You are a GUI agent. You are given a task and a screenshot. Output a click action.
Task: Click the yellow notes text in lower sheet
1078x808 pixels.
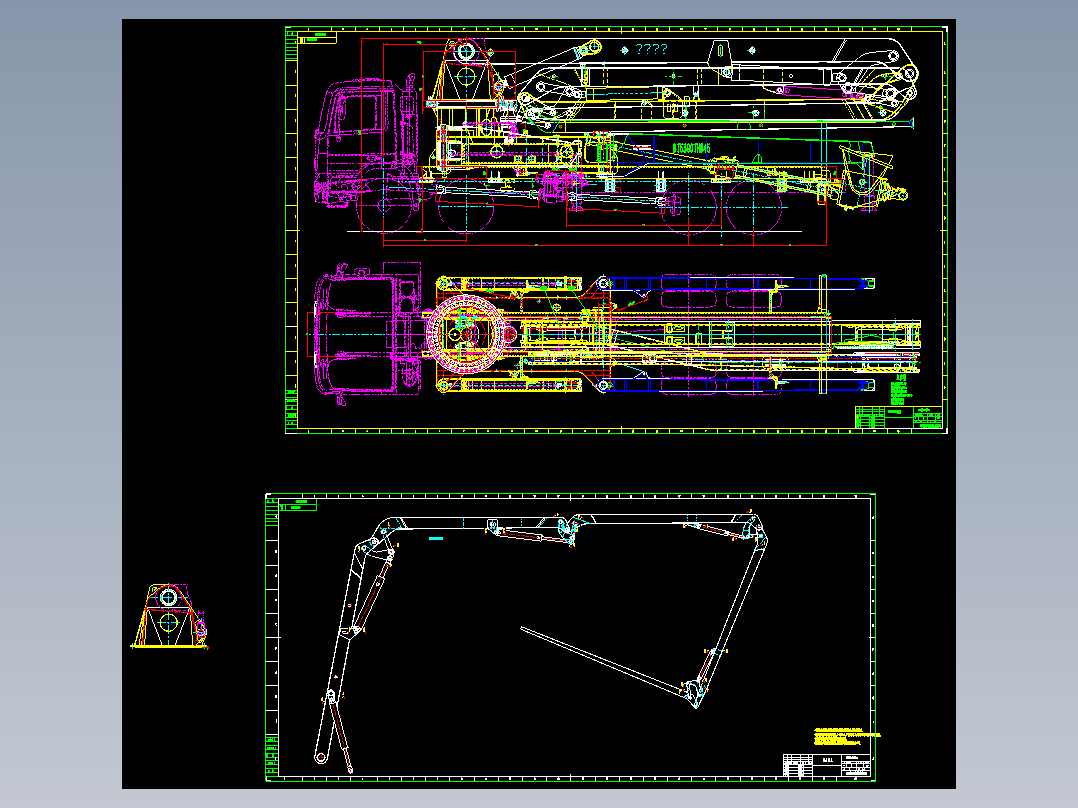pyautogui.click(x=846, y=736)
